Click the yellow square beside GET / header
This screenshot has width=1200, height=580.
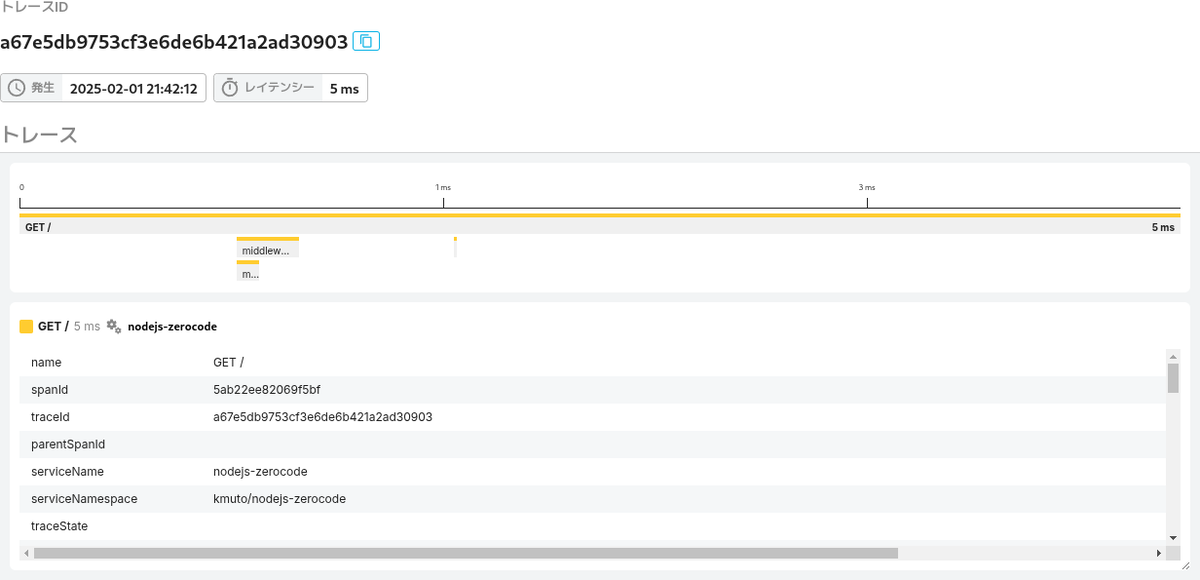(x=26, y=326)
